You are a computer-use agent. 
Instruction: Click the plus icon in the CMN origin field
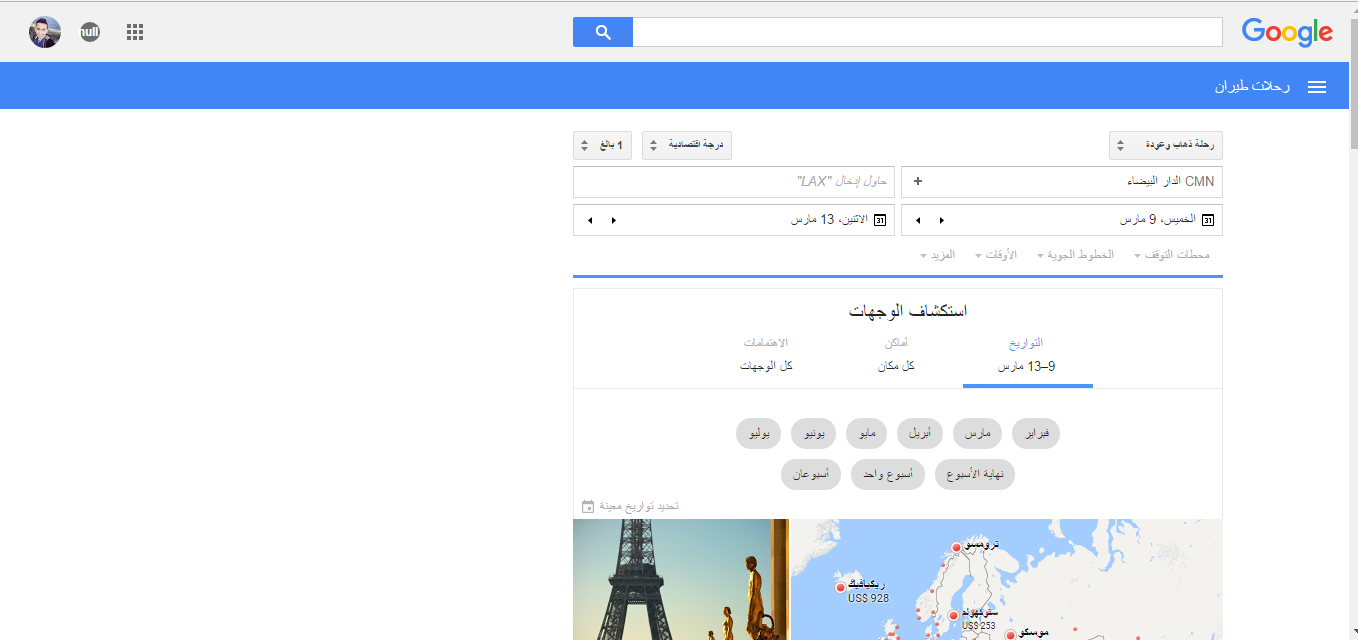[x=918, y=182]
